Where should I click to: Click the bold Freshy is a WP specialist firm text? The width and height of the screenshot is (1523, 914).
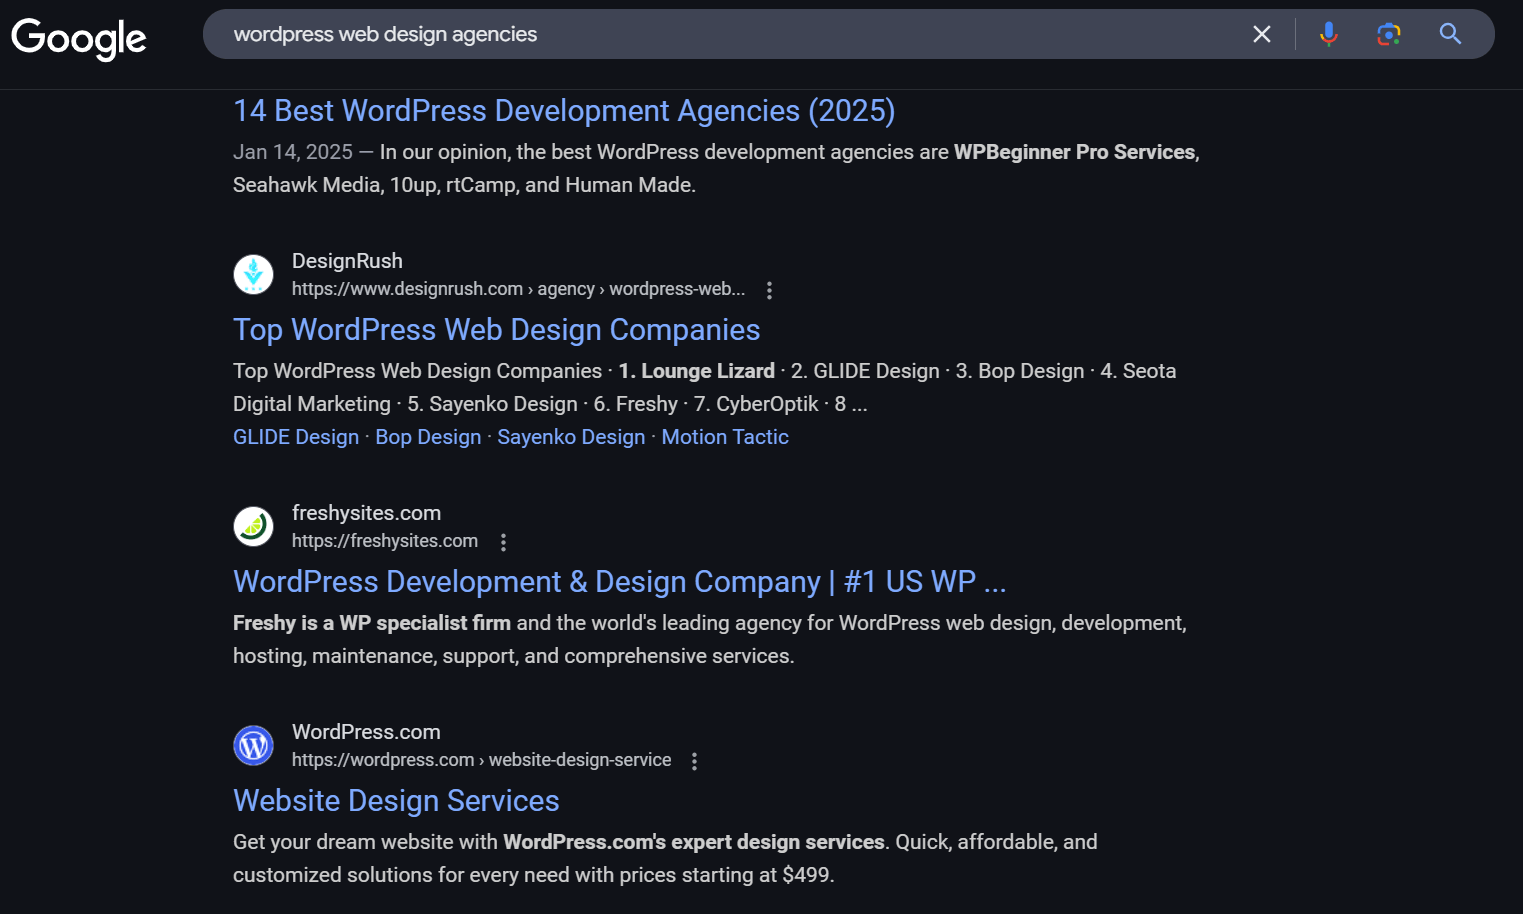click(x=372, y=623)
